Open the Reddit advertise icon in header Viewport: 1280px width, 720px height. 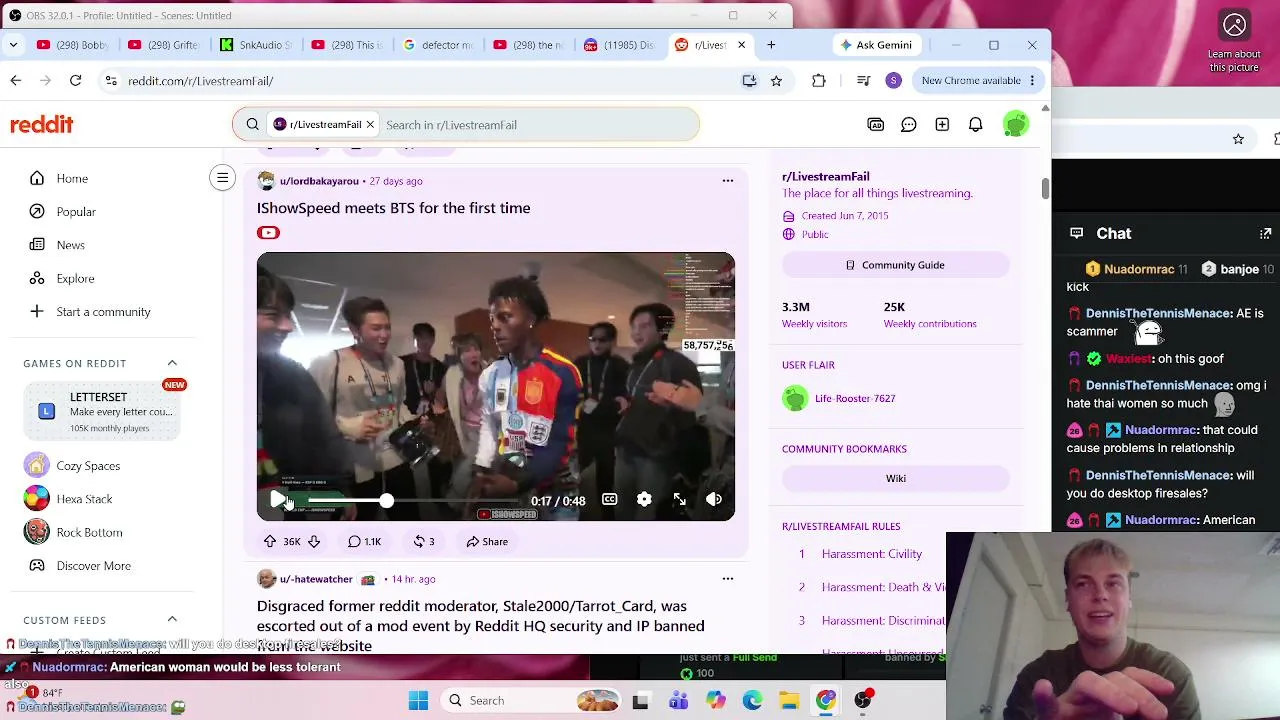pyautogui.click(x=875, y=125)
